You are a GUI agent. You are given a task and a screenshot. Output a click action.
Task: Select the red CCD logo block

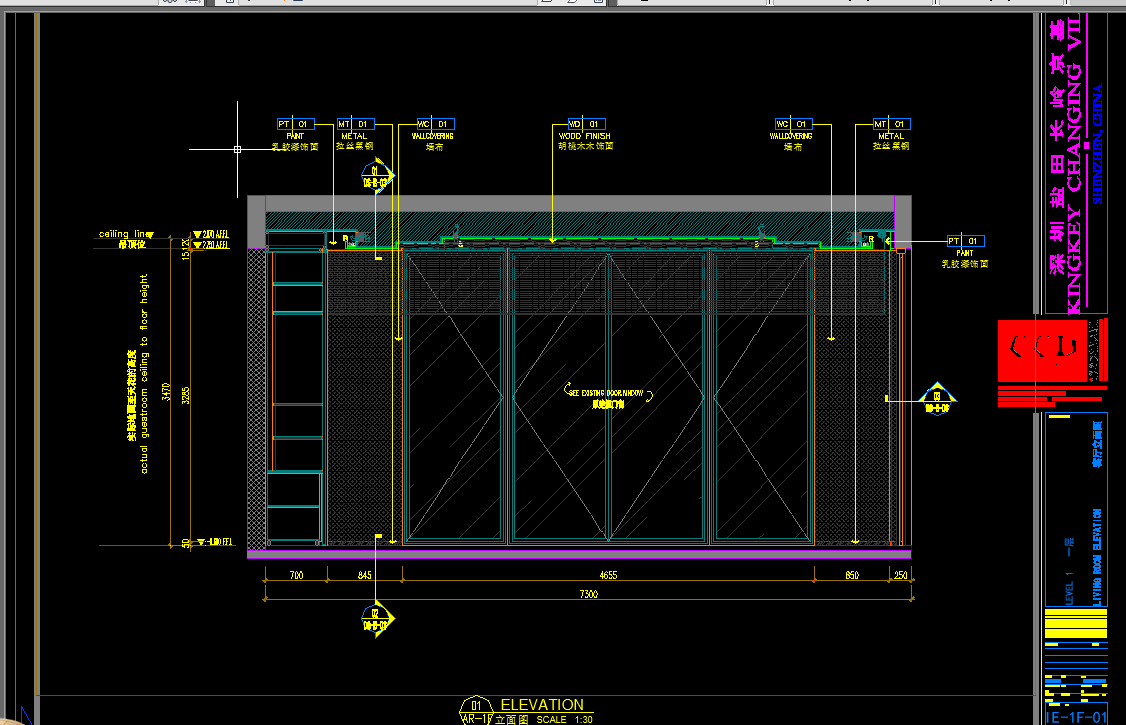pos(1042,350)
